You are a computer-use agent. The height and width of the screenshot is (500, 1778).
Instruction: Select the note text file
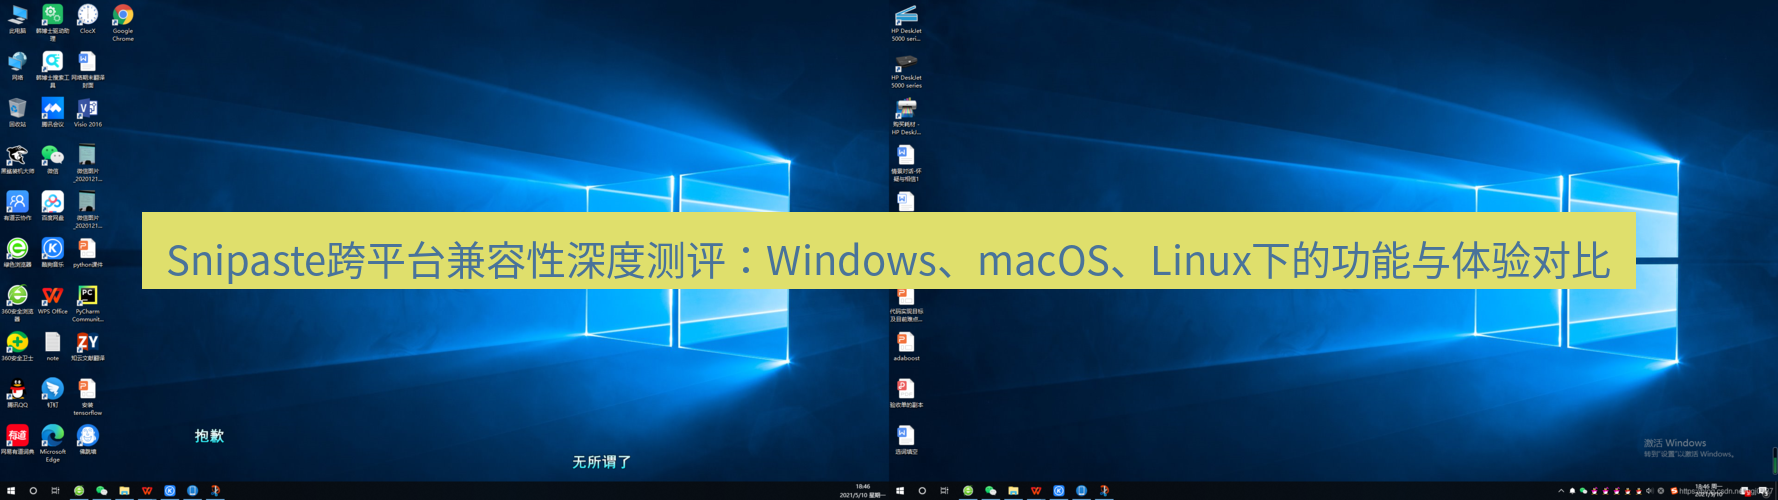click(x=52, y=346)
